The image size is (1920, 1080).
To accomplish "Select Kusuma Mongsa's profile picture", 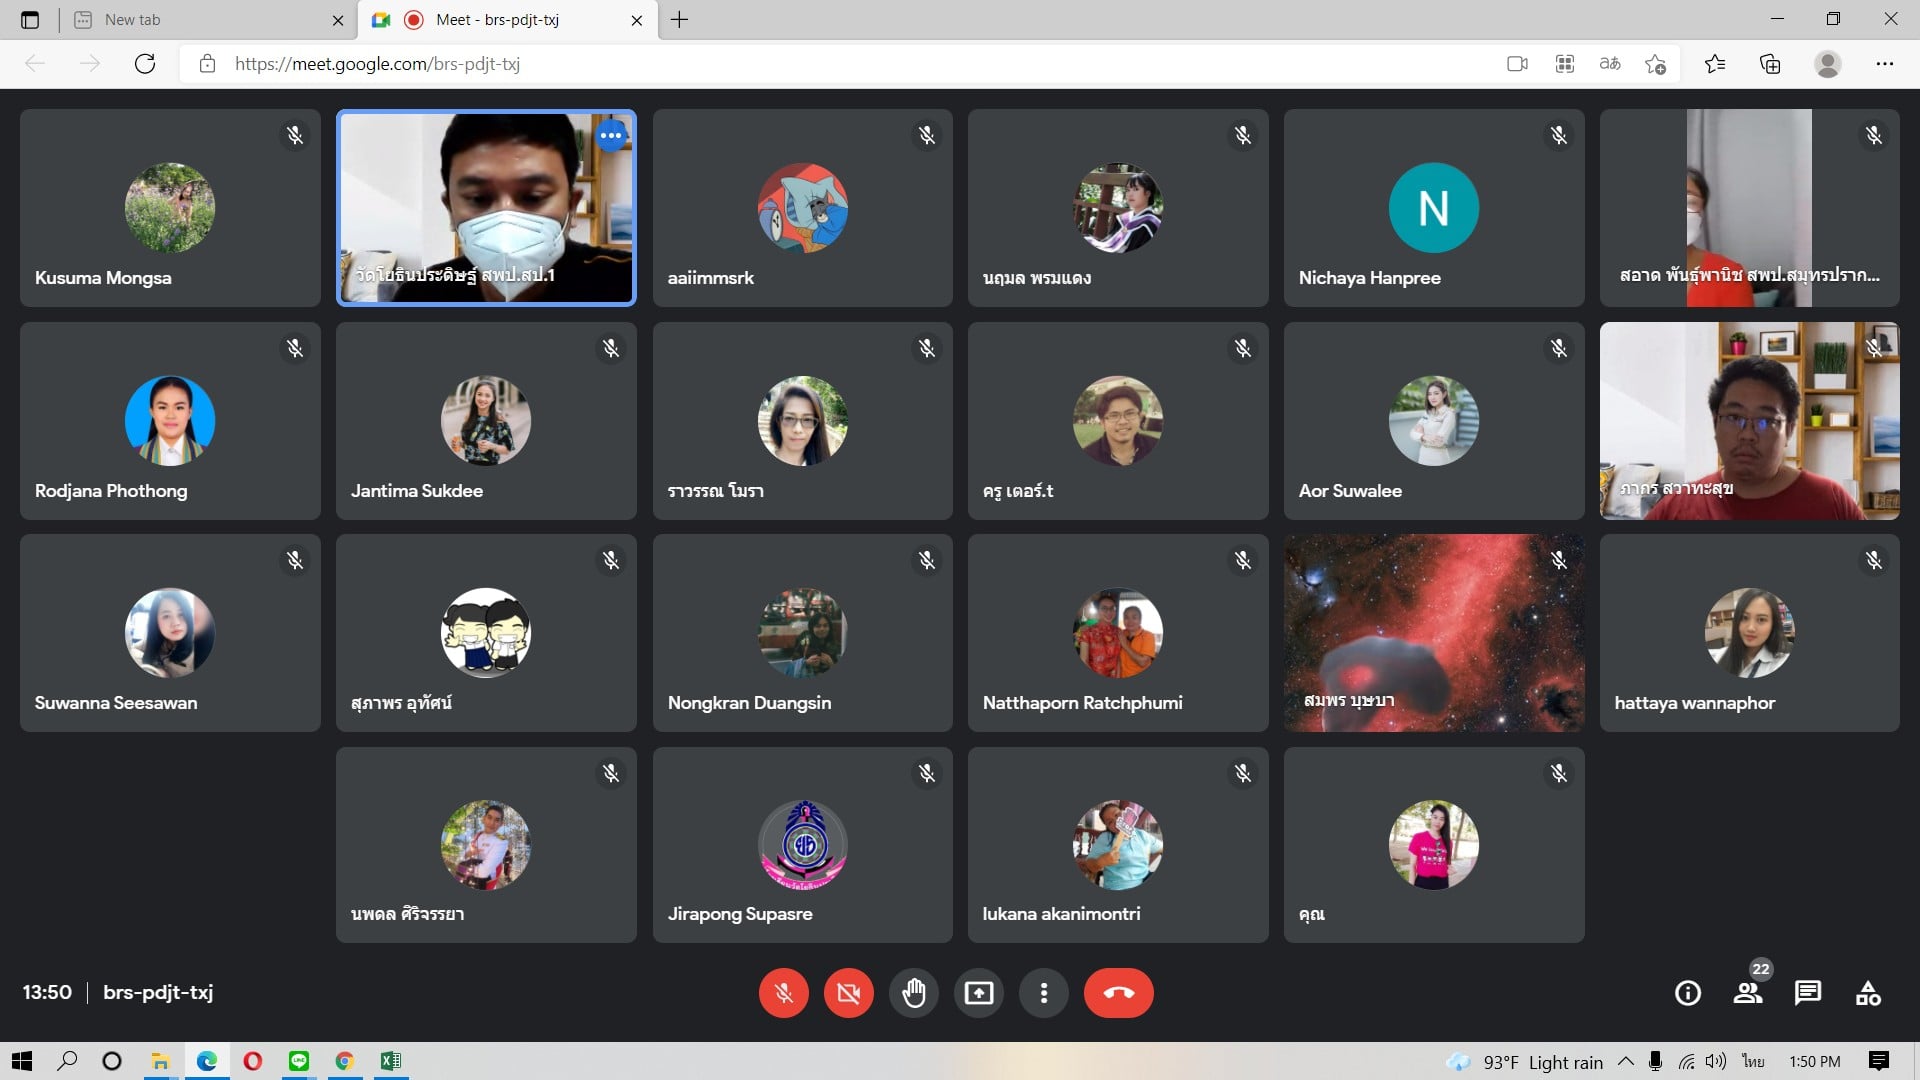I will [170, 208].
